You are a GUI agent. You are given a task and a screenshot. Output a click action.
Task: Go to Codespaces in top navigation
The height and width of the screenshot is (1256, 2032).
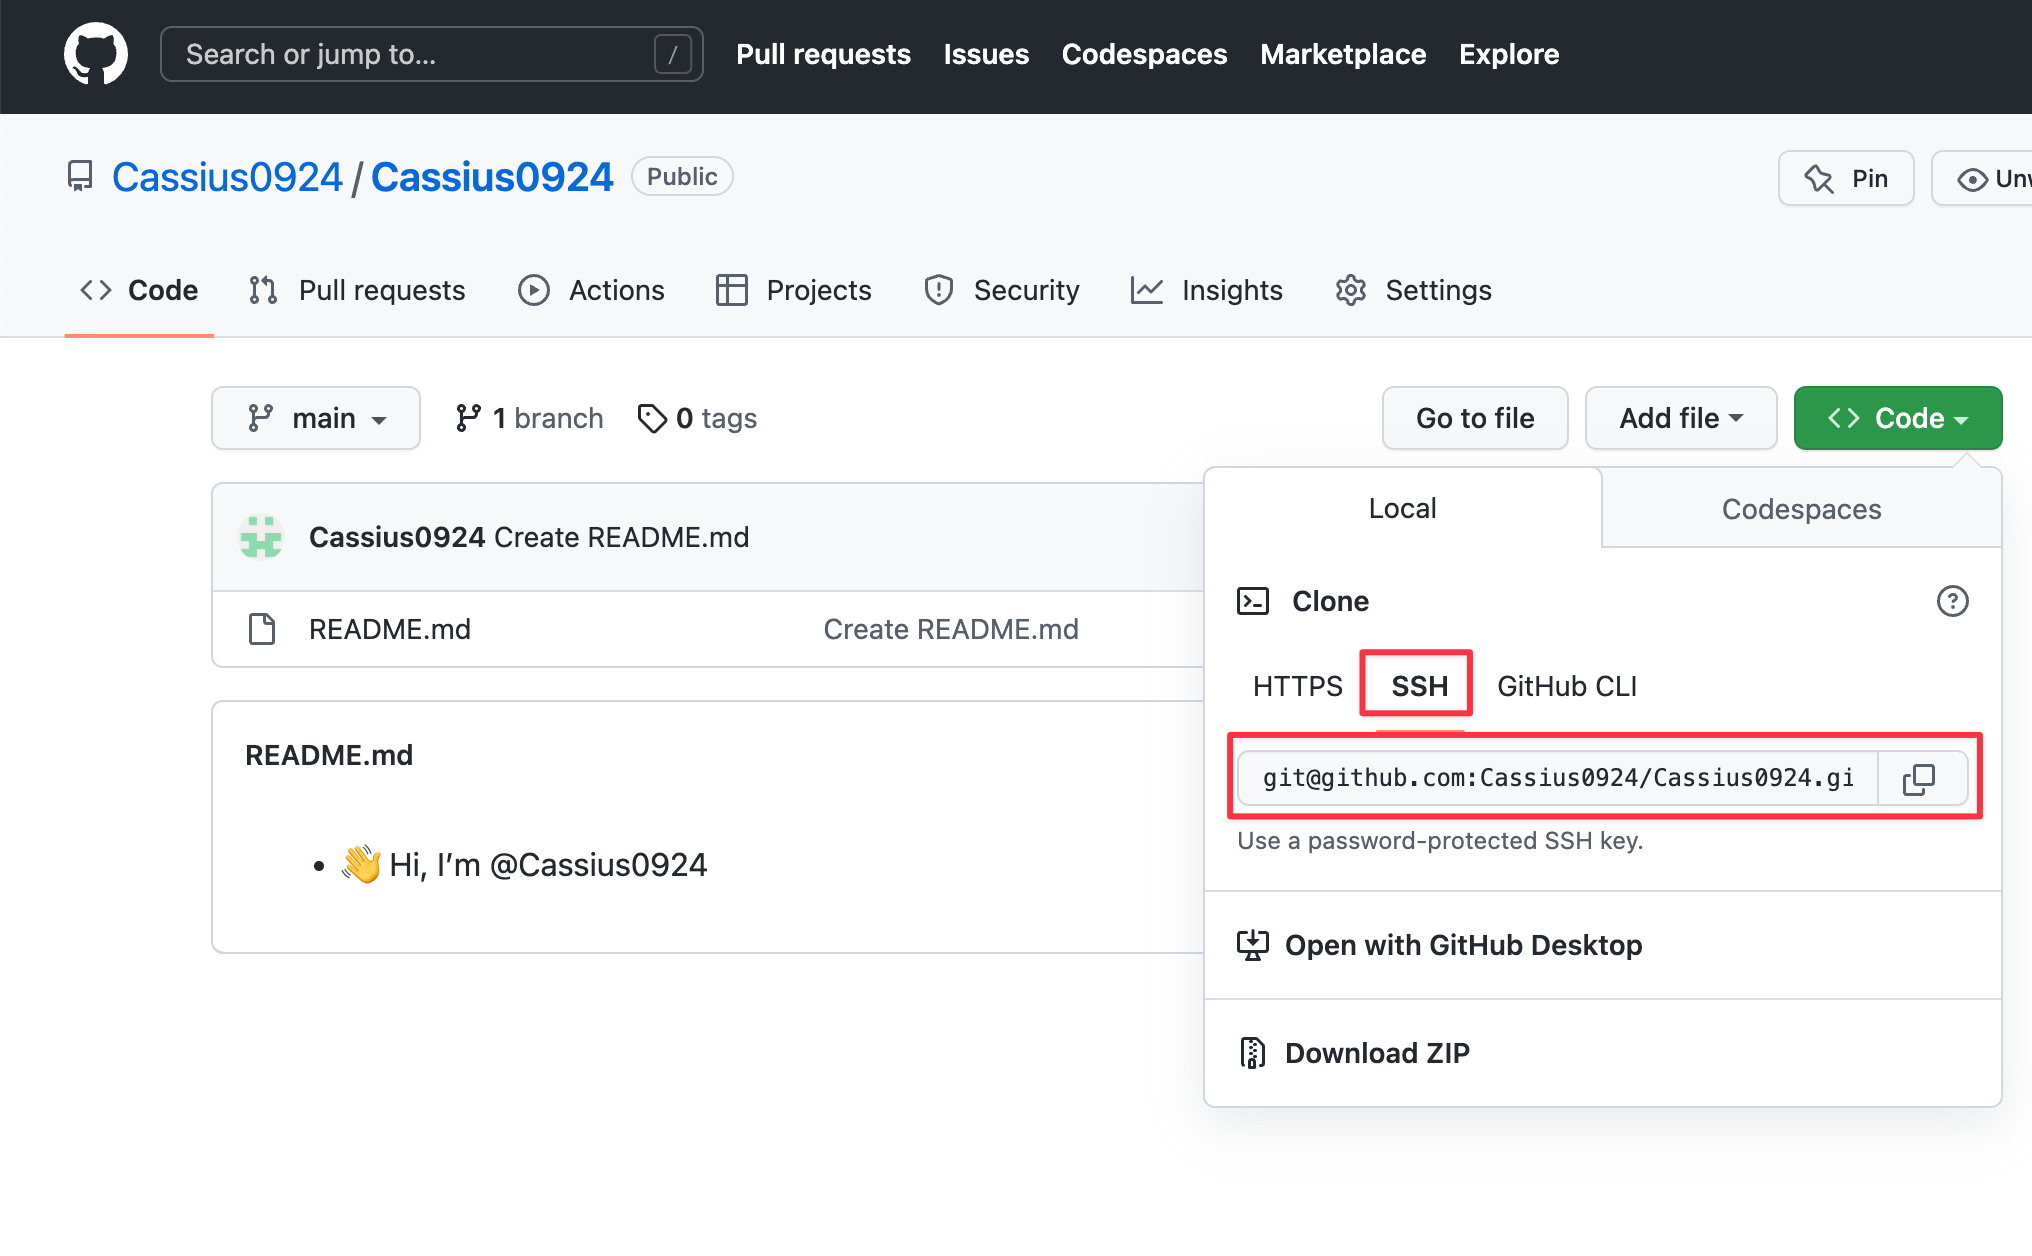[1144, 54]
